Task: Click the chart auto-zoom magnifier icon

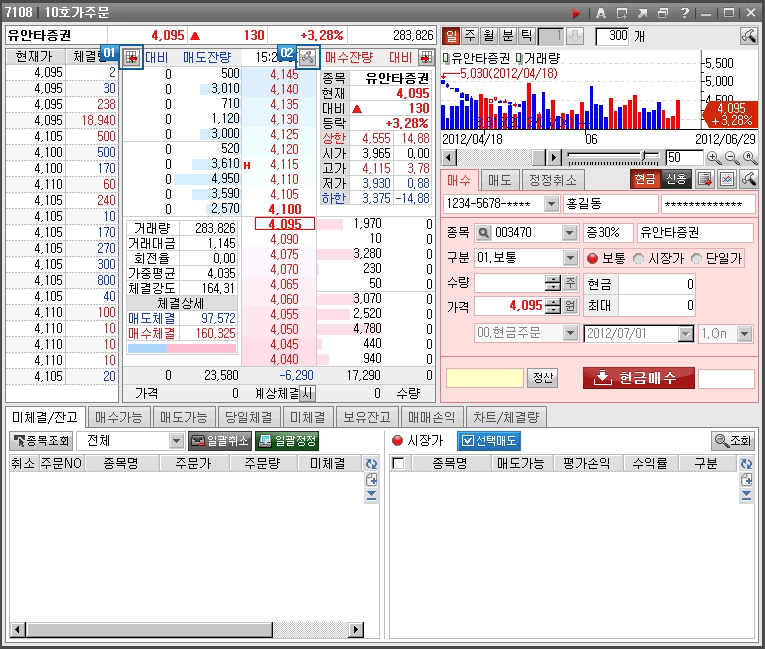Action: click(749, 158)
